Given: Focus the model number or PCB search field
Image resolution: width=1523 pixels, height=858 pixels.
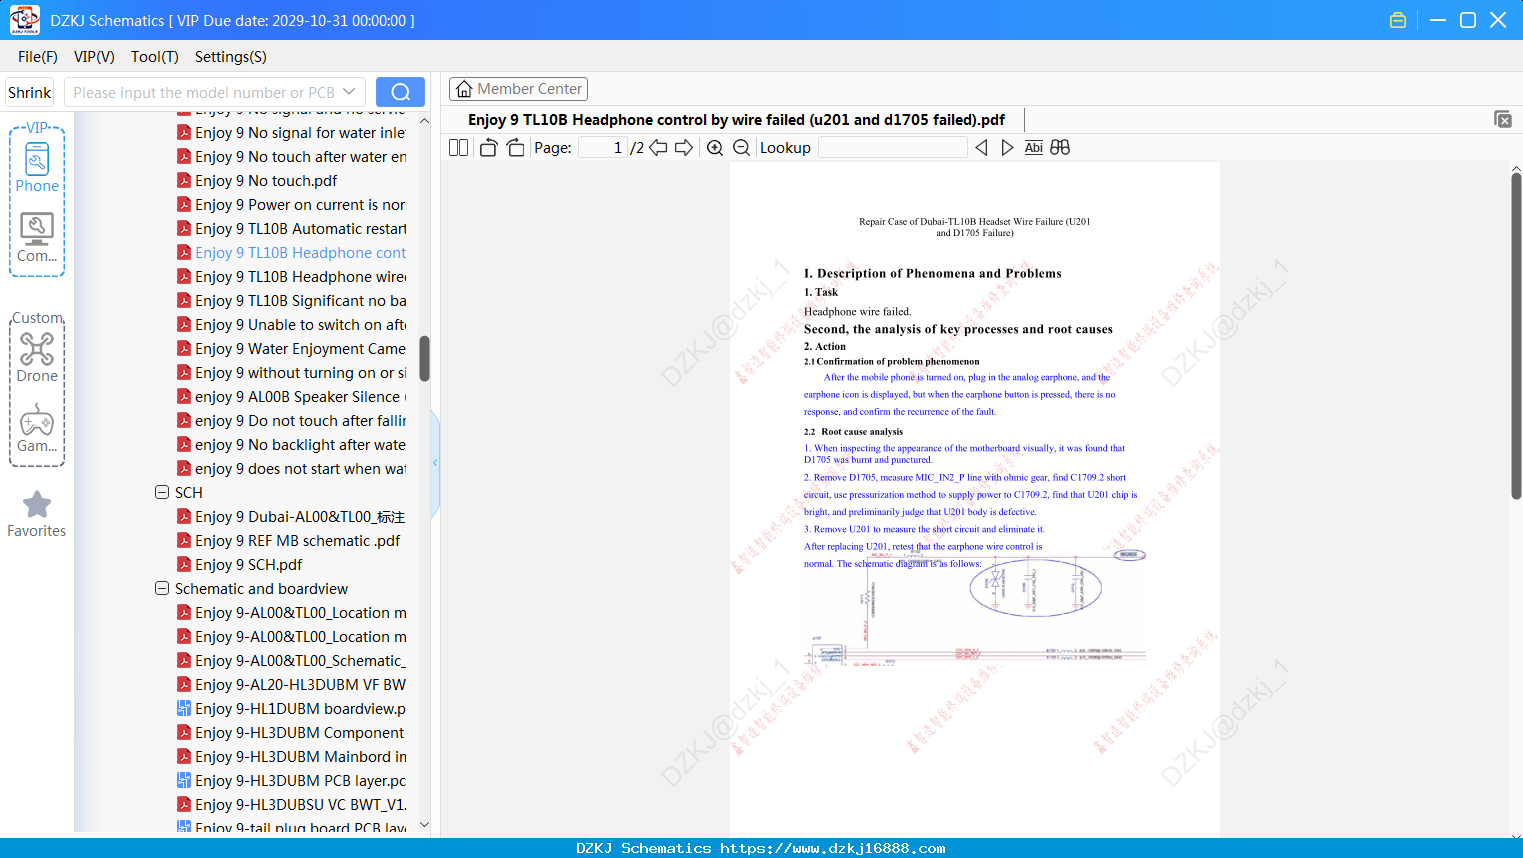Looking at the screenshot, I should click(x=204, y=92).
